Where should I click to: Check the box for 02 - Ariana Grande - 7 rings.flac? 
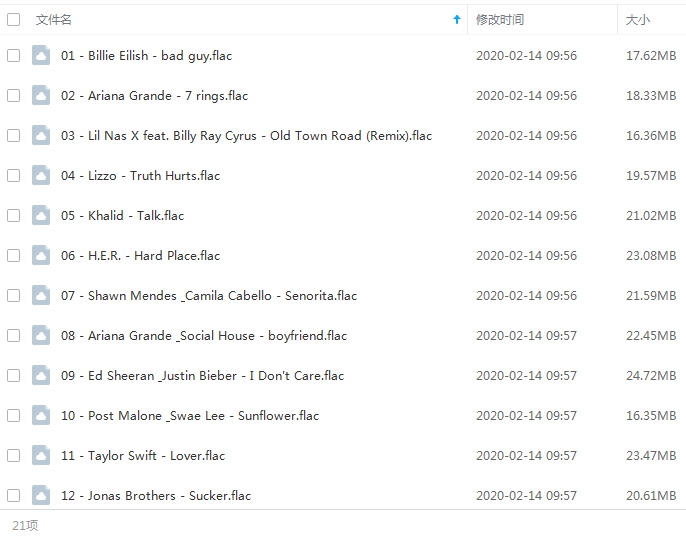14,95
